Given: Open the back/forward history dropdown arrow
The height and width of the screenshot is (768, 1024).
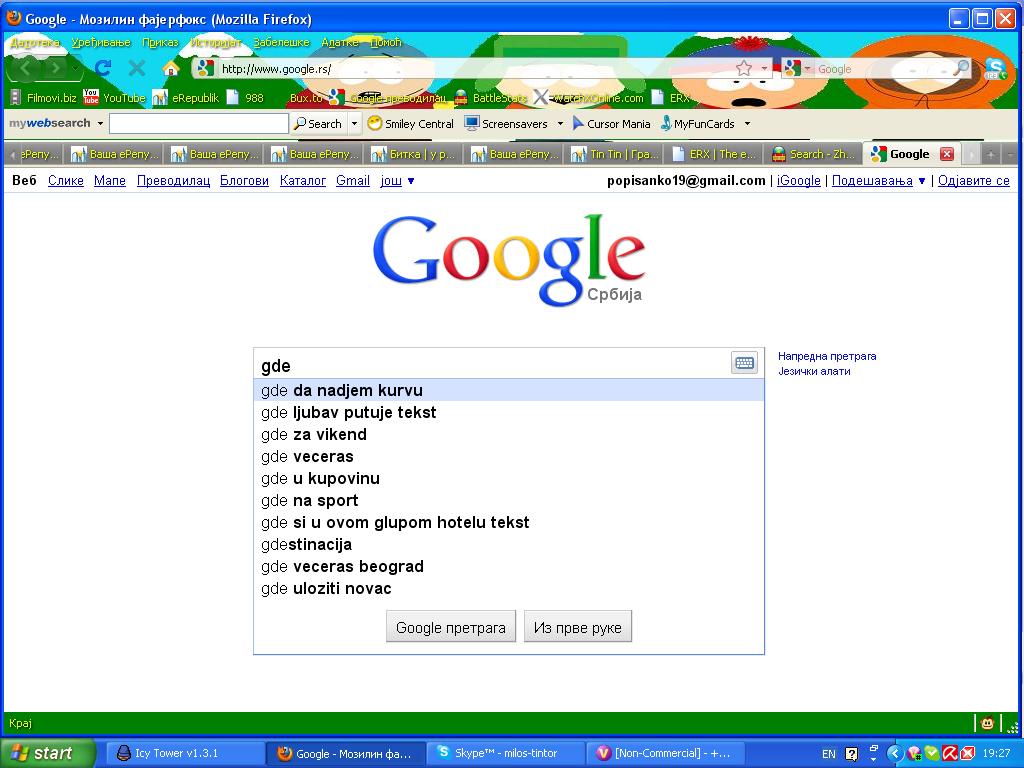Looking at the screenshot, I should pyautogui.click(x=76, y=68).
